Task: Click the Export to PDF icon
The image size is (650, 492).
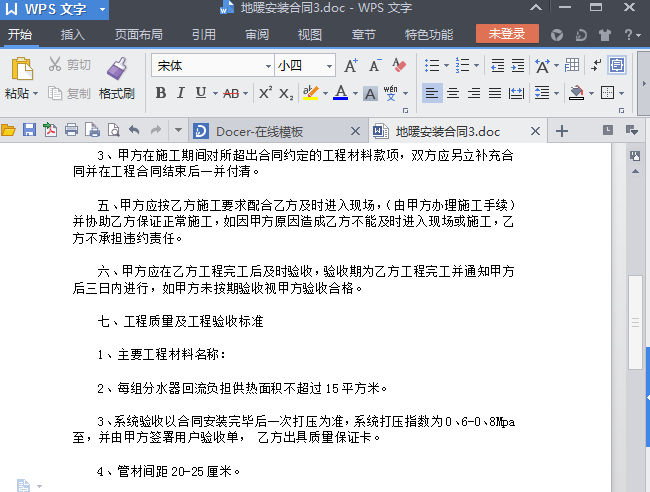Action: tap(50, 130)
